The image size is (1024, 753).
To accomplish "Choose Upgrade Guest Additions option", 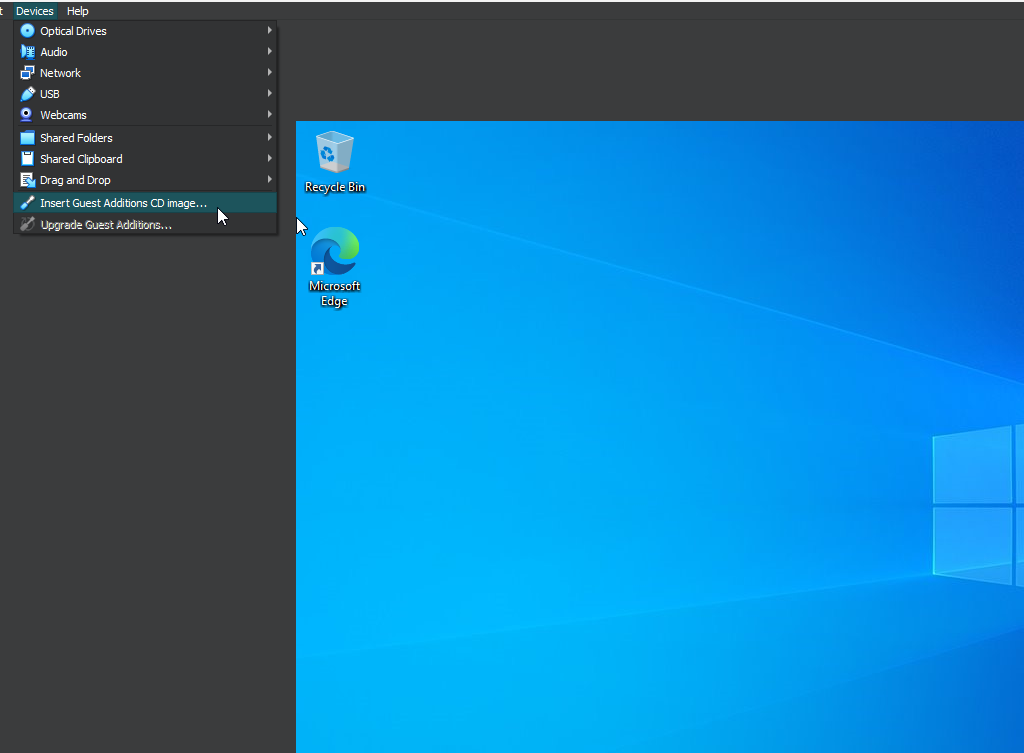I will pos(106,225).
